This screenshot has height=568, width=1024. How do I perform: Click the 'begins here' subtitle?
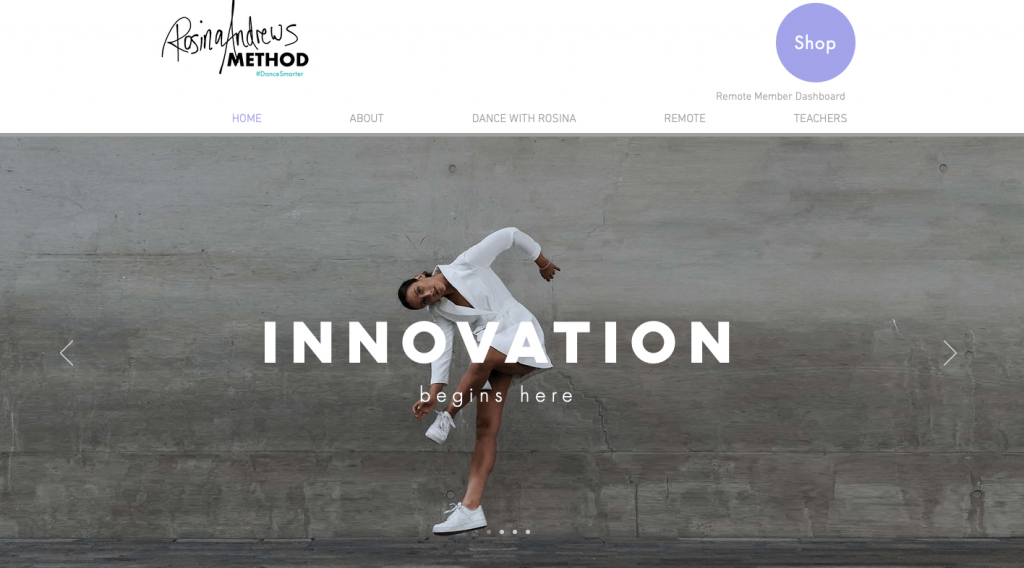click(x=497, y=396)
